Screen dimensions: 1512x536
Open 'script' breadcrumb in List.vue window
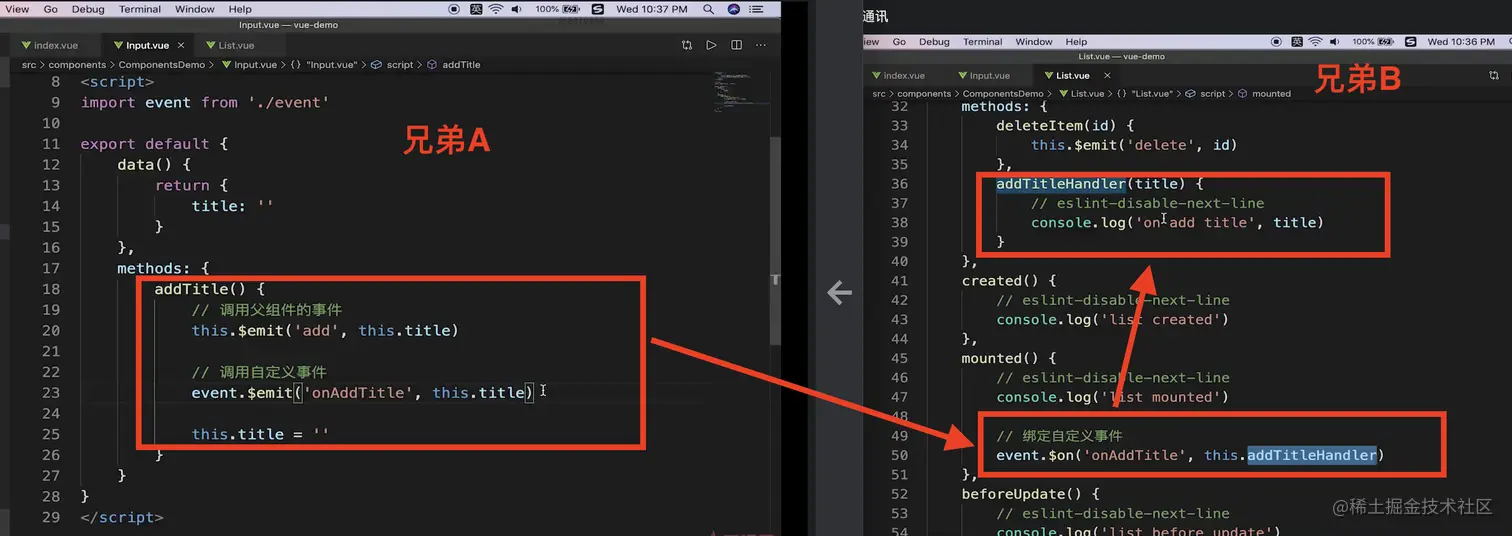point(1212,93)
